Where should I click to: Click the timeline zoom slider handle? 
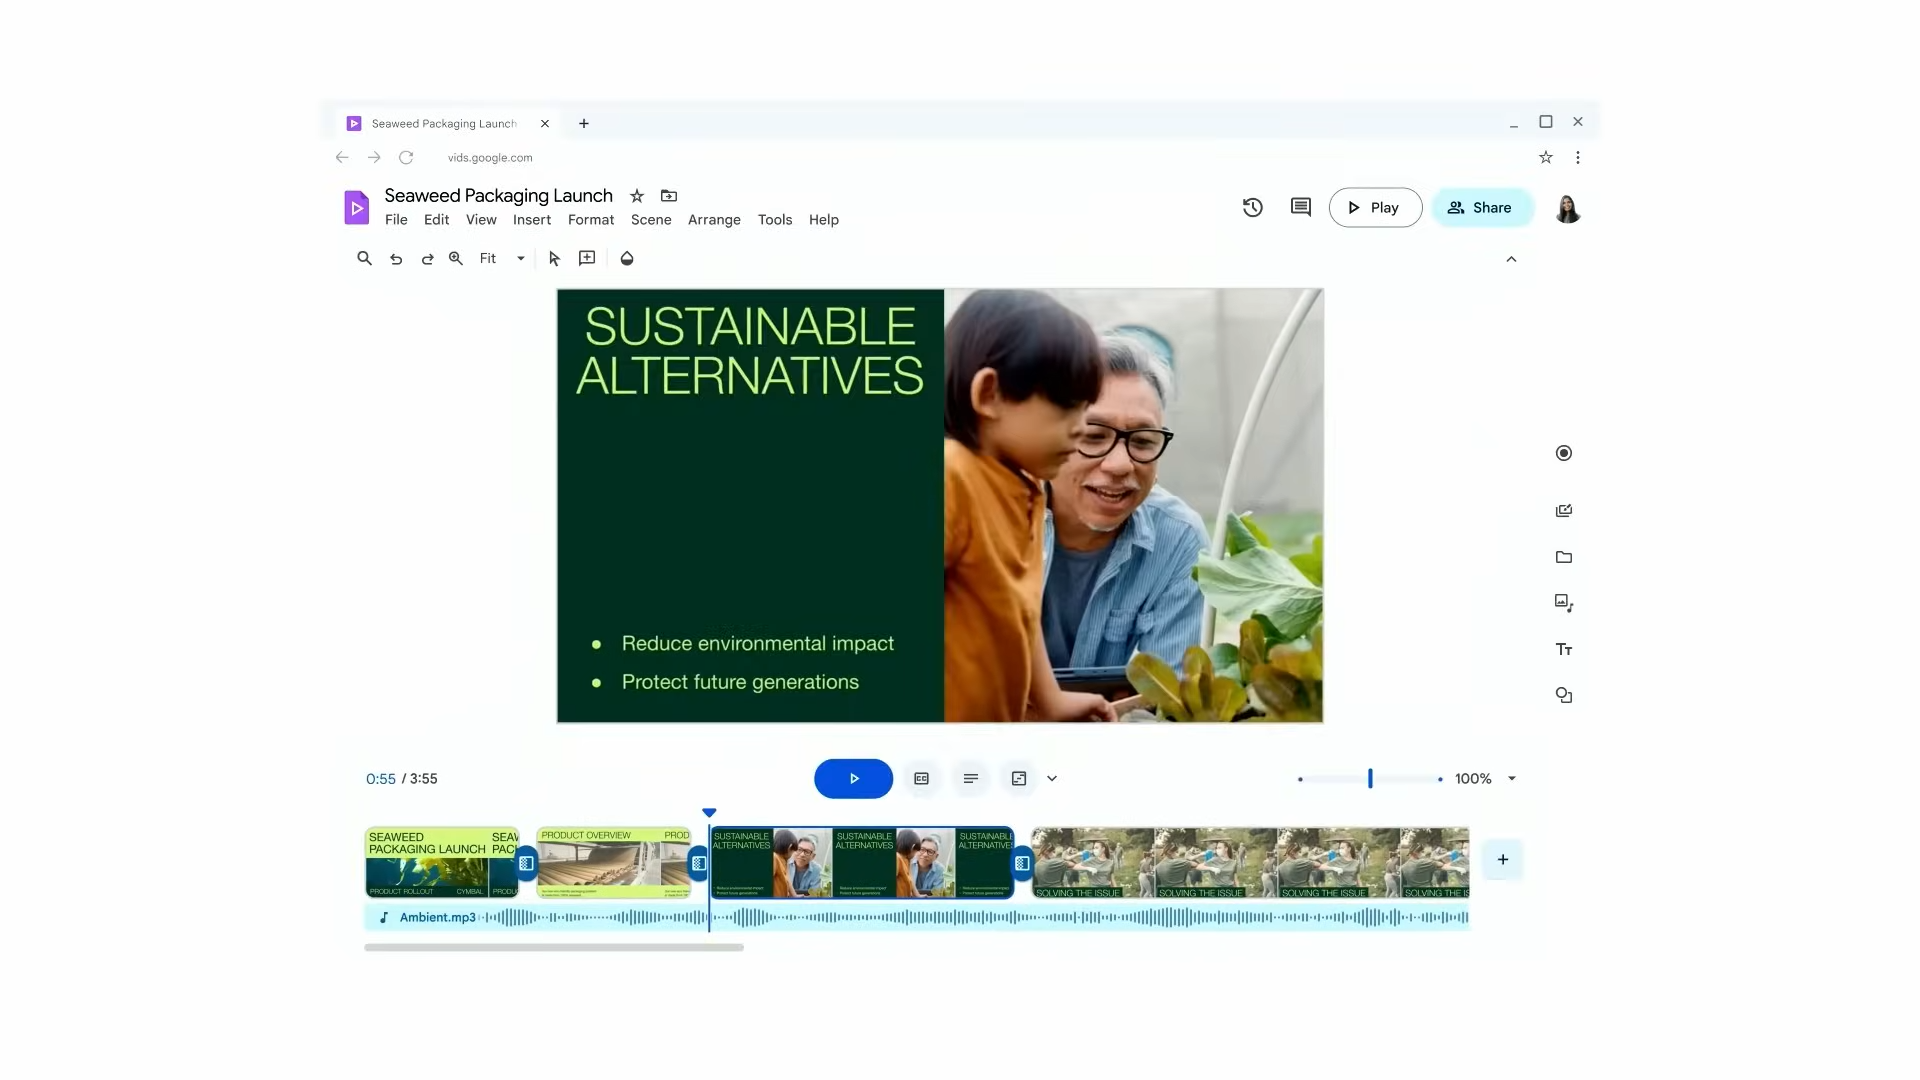pyautogui.click(x=1370, y=779)
